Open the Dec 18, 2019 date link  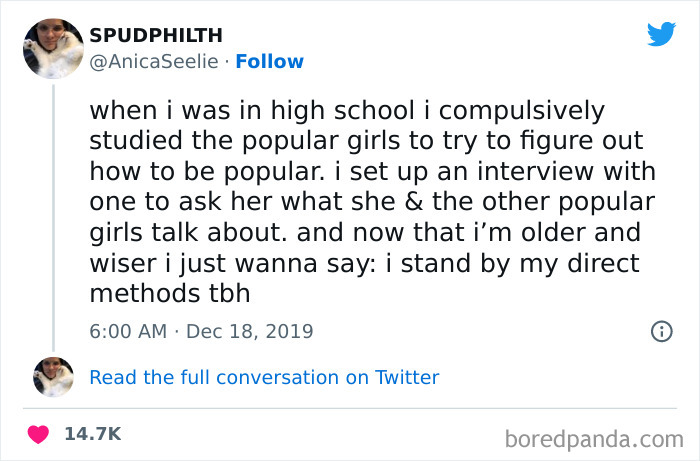(248, 331)
